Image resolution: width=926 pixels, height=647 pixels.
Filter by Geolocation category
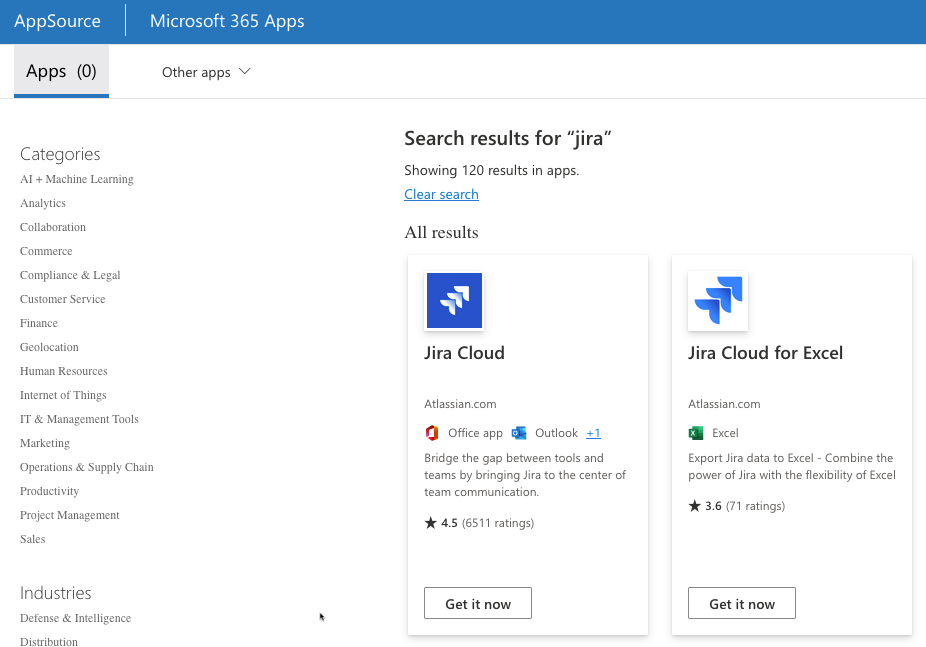pos(49,347)
